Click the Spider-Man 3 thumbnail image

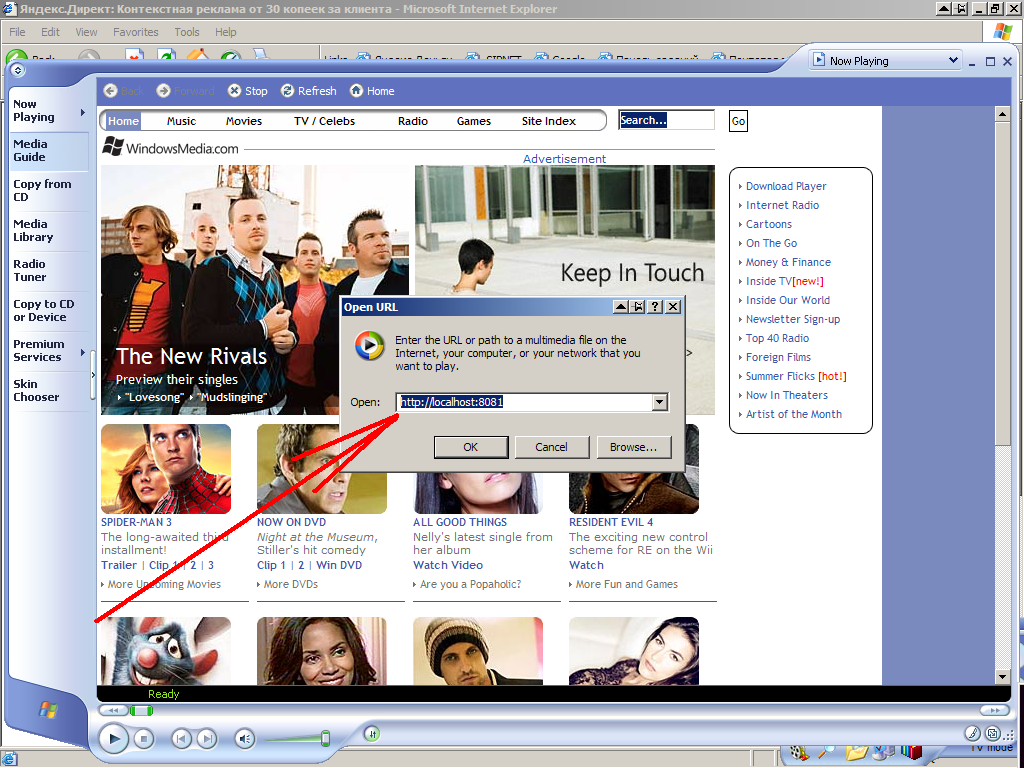(166, 469)
